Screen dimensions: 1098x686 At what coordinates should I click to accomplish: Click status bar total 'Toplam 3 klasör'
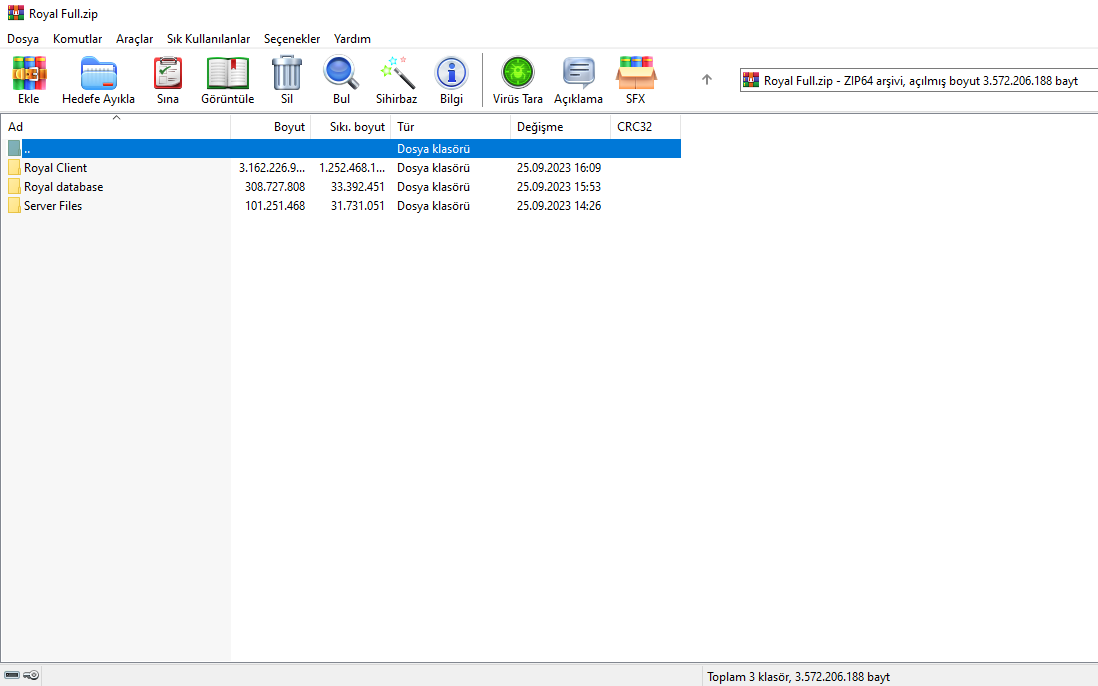(x=798, y=676)
